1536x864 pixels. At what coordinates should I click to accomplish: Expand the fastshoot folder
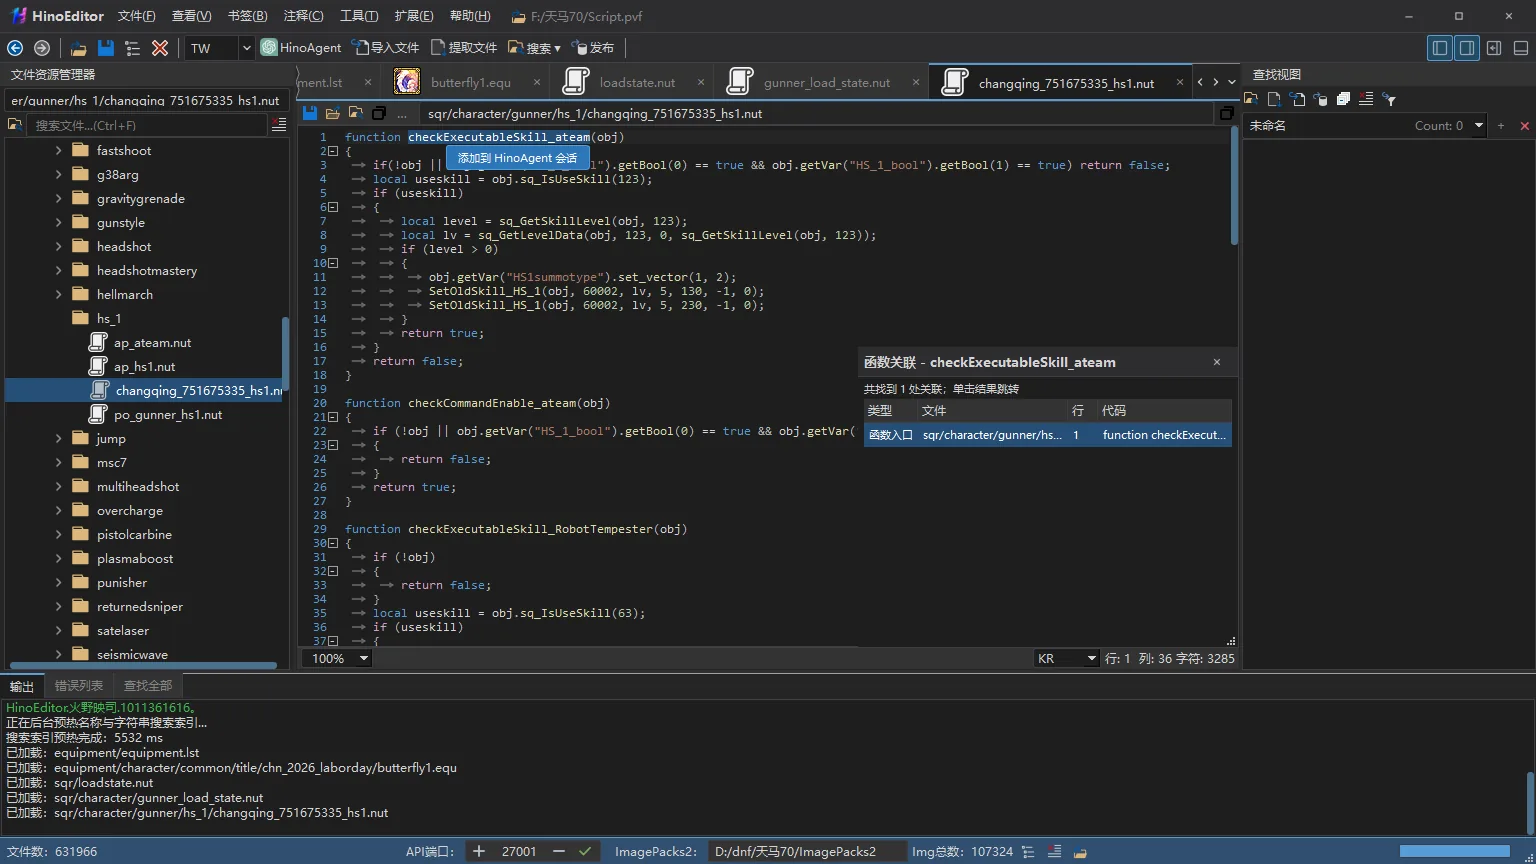click(58, 150)
